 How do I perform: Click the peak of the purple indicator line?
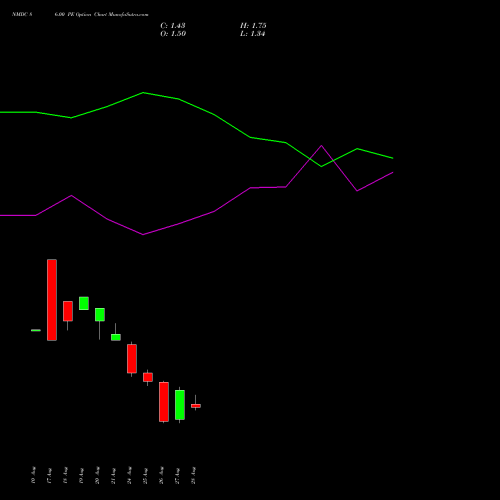321,146
